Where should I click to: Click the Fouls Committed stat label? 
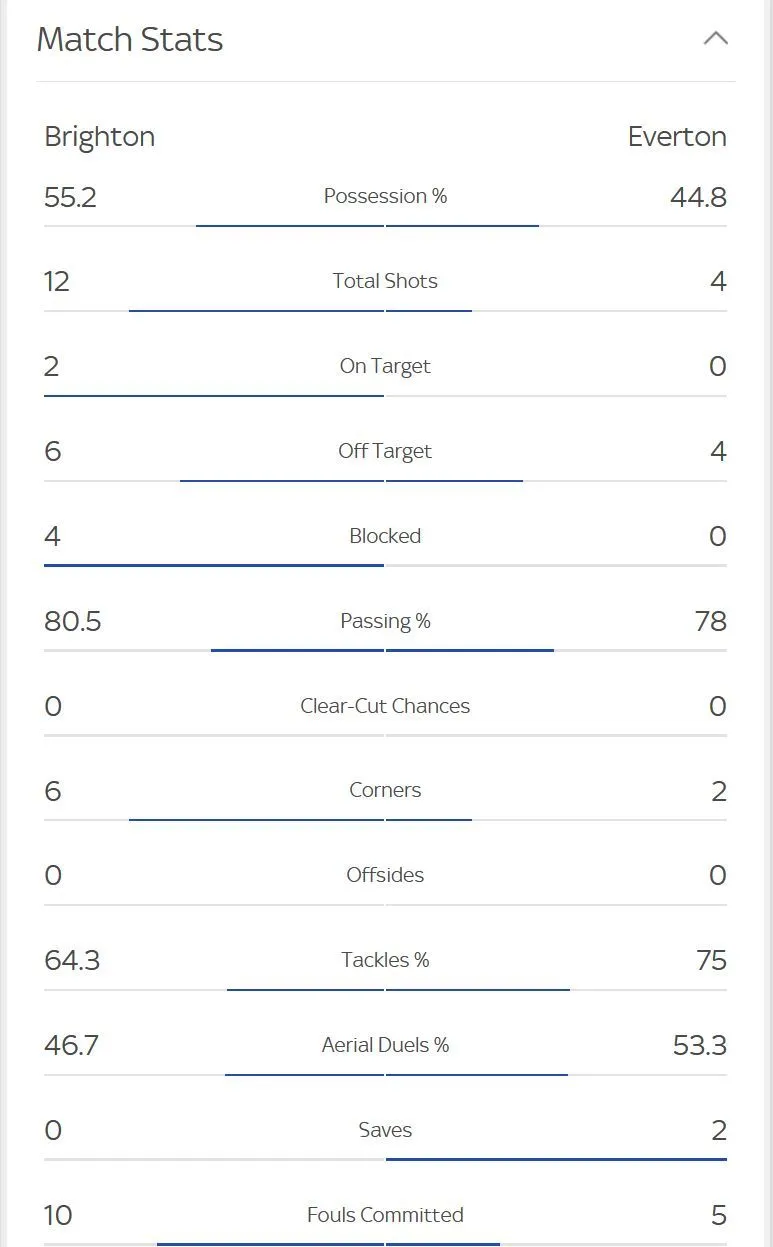385,1215
